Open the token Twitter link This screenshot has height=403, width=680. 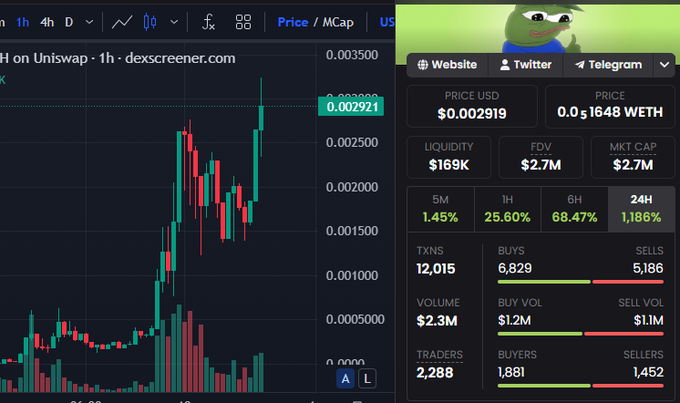coord(526,65)
